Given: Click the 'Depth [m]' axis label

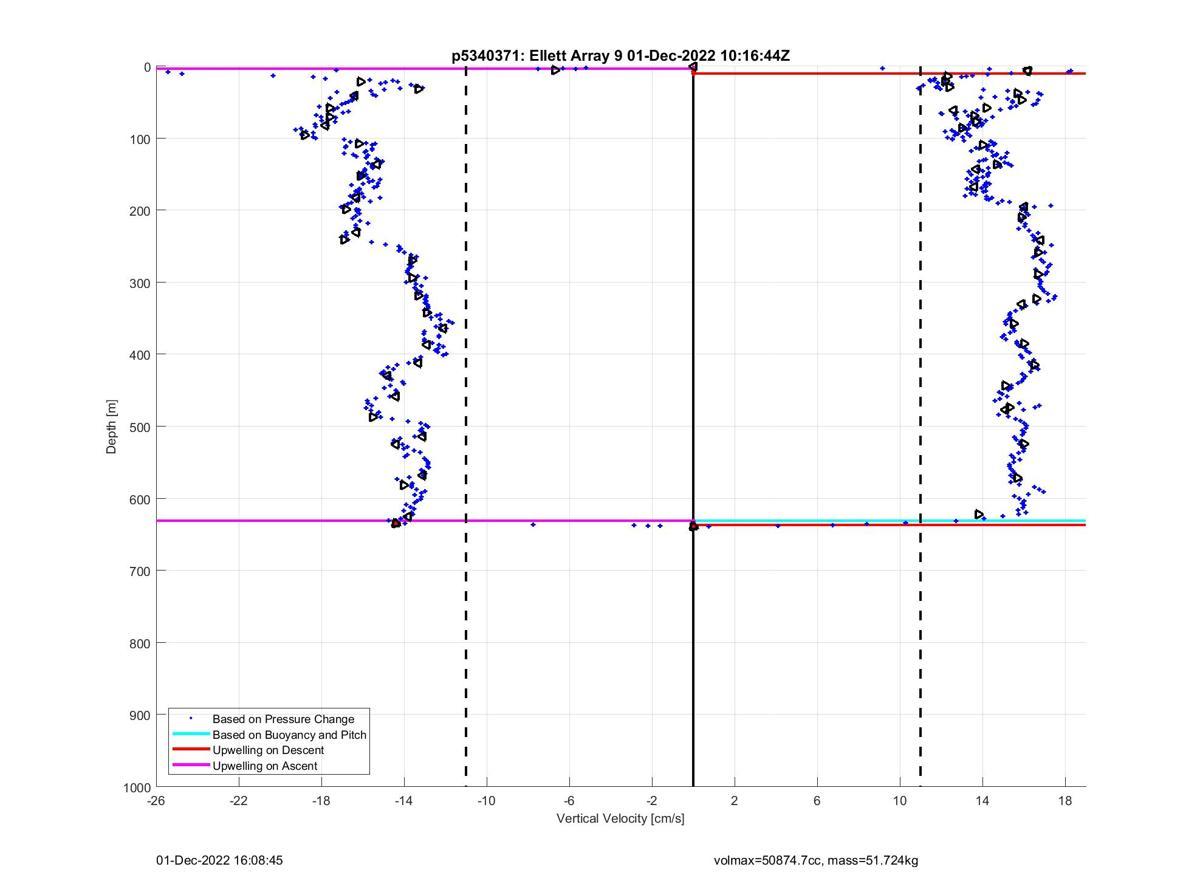Looking at the screenshot, I should pyautogui.click(x=111, y=426).
